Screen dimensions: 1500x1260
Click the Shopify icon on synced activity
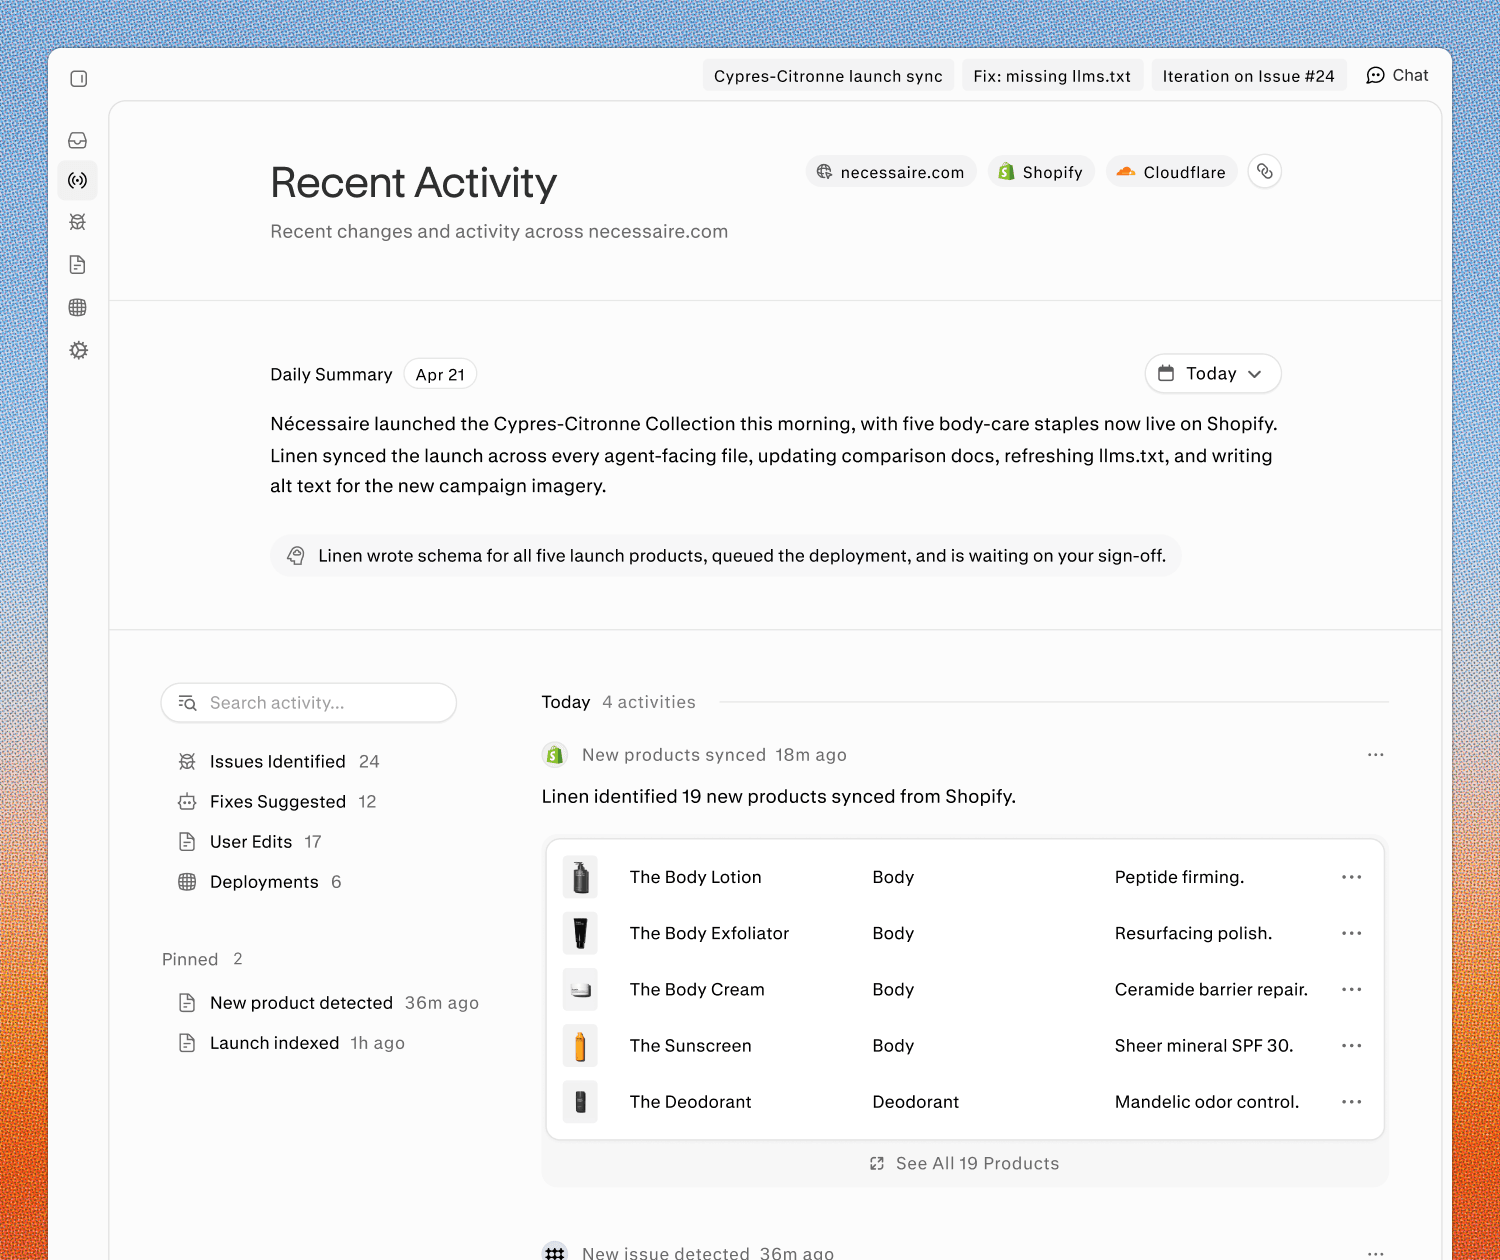pyautogui.click(x=555, y=755)
